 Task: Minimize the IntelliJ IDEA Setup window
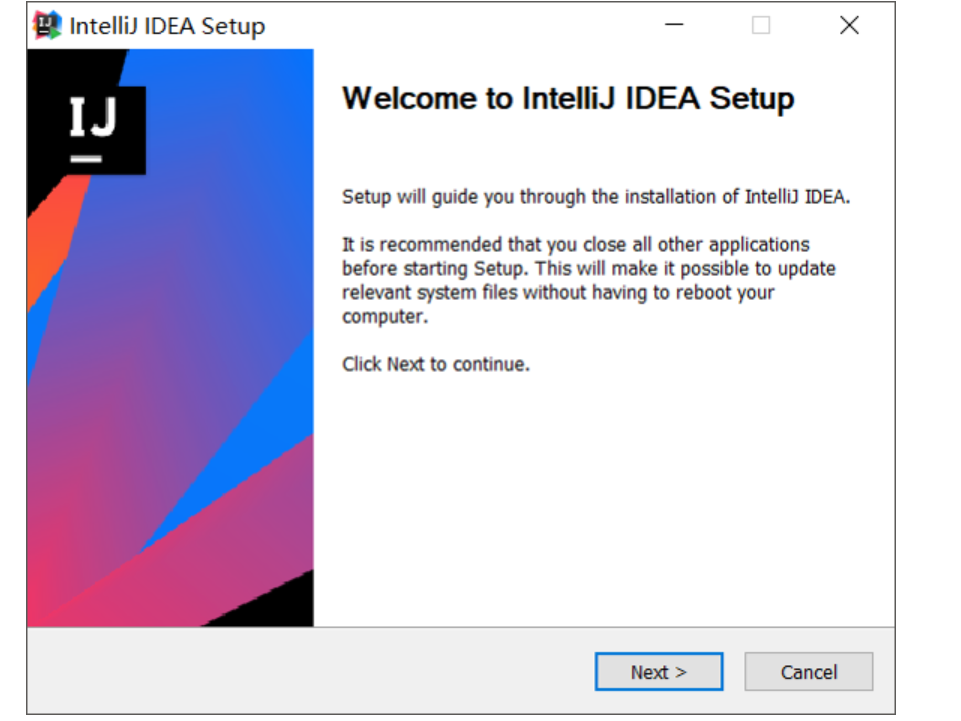coord(675,26)
